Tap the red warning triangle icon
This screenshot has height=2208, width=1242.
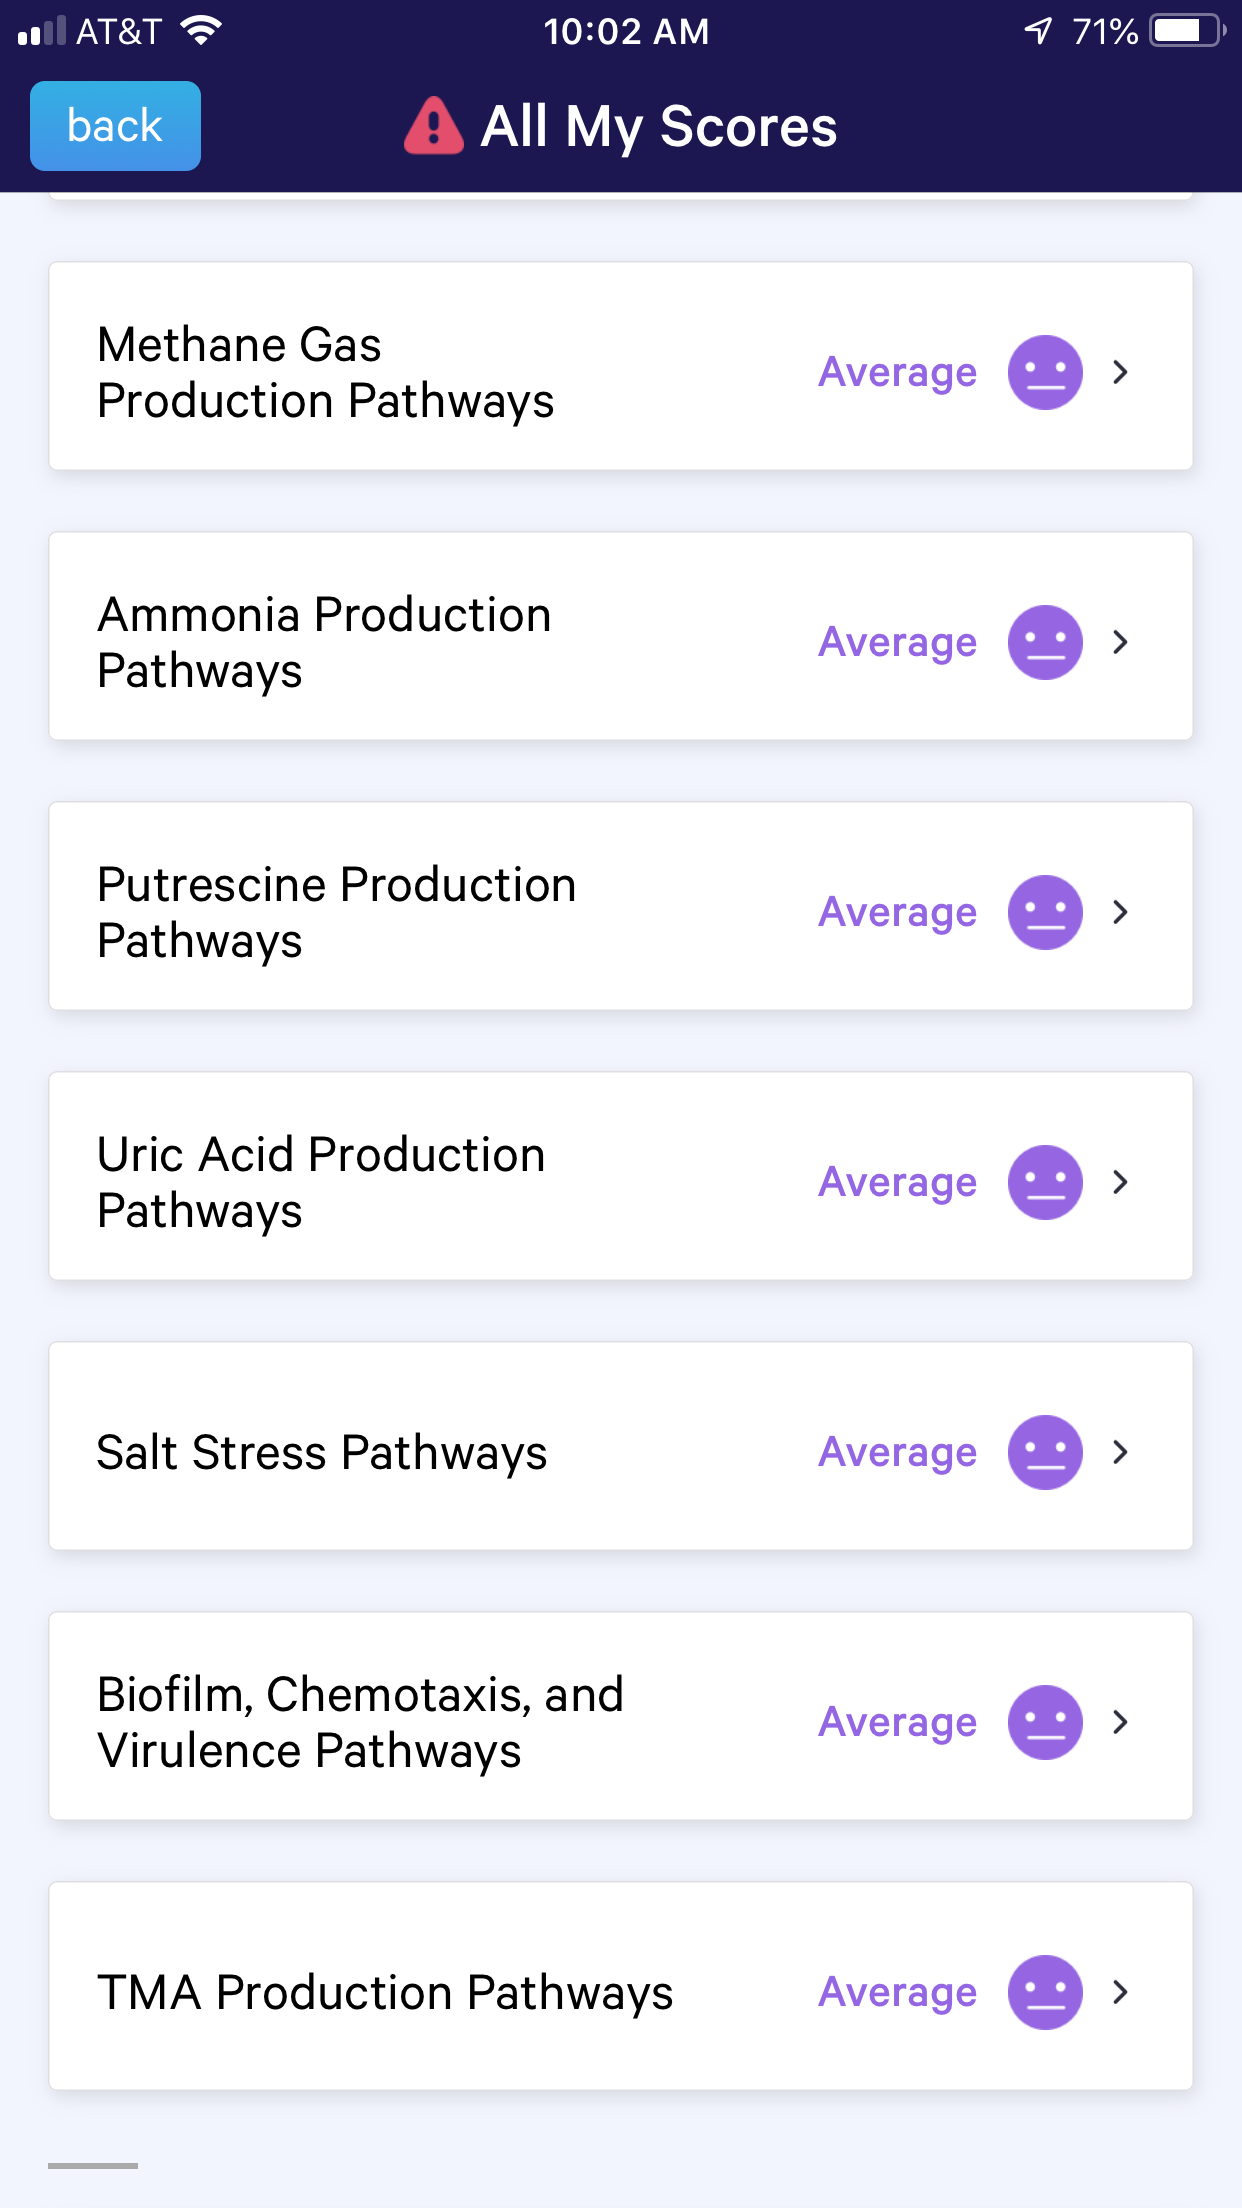(433, 127)
